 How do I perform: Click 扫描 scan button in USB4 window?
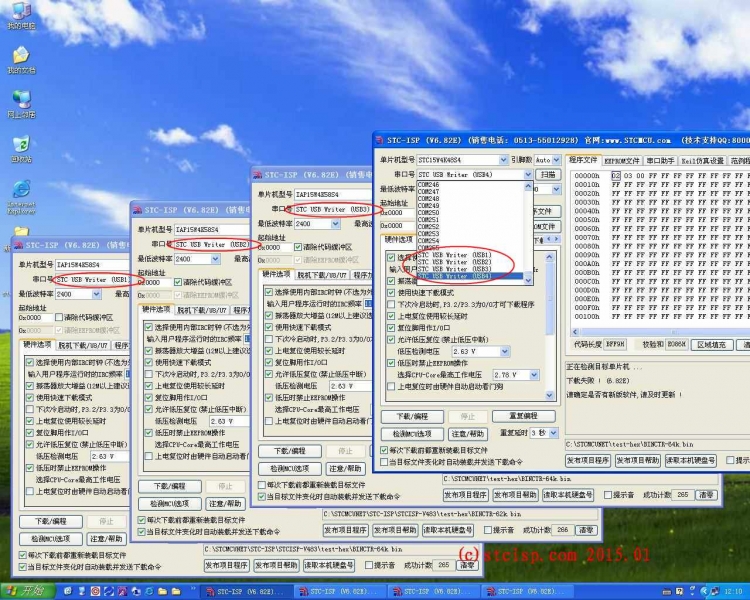coord(548,174)
